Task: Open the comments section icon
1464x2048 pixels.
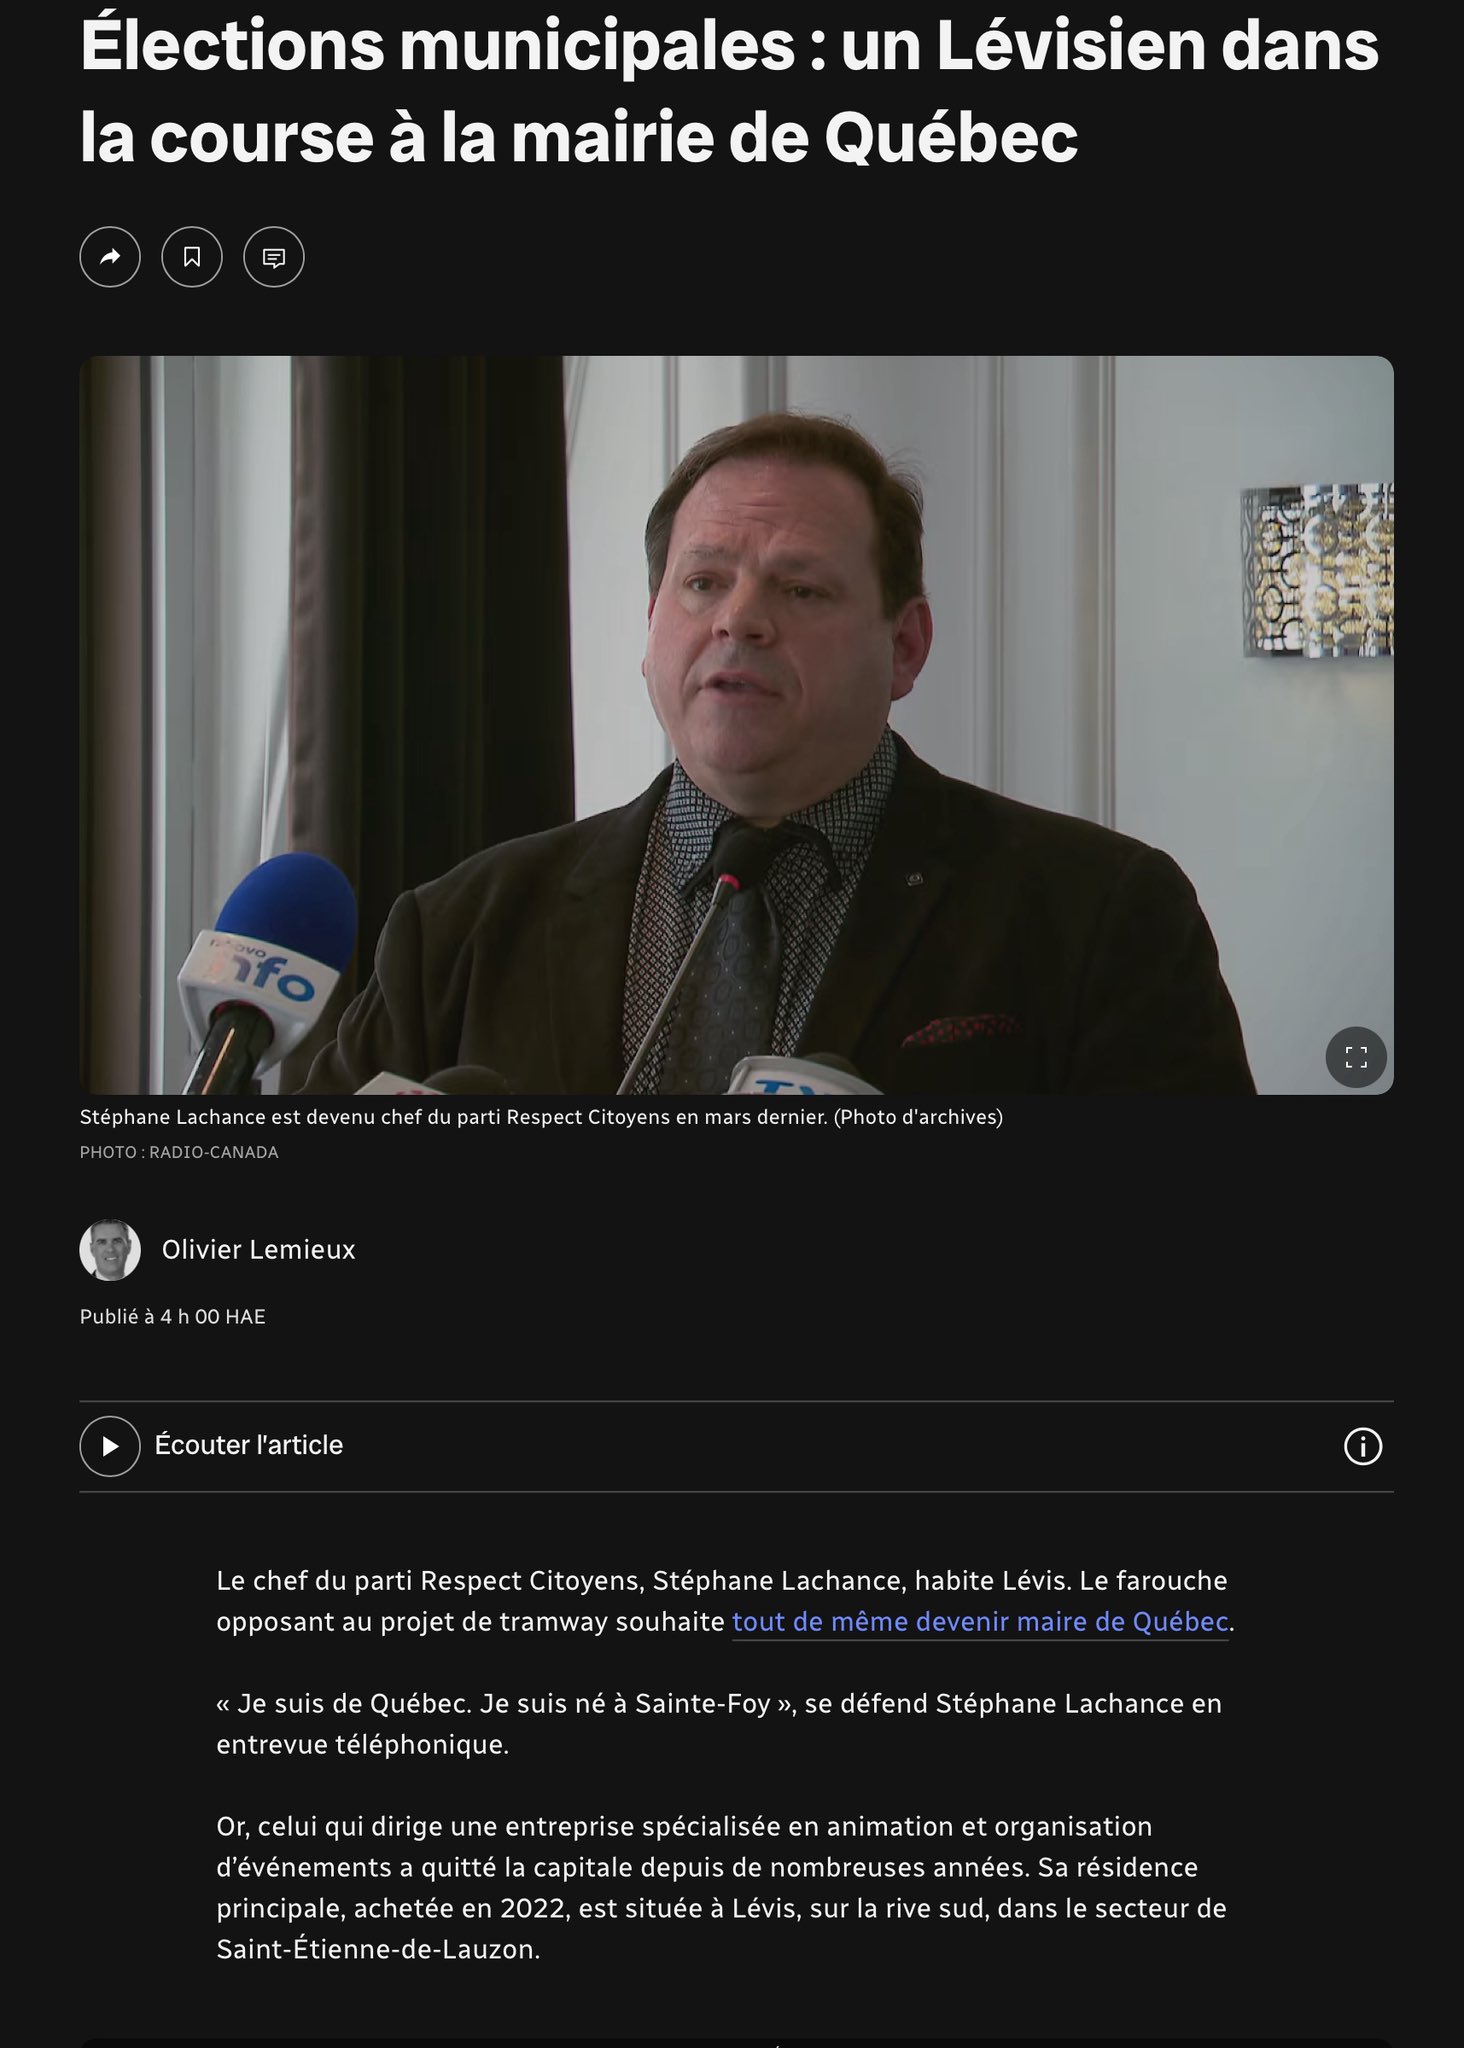Action: click(274, 257)
